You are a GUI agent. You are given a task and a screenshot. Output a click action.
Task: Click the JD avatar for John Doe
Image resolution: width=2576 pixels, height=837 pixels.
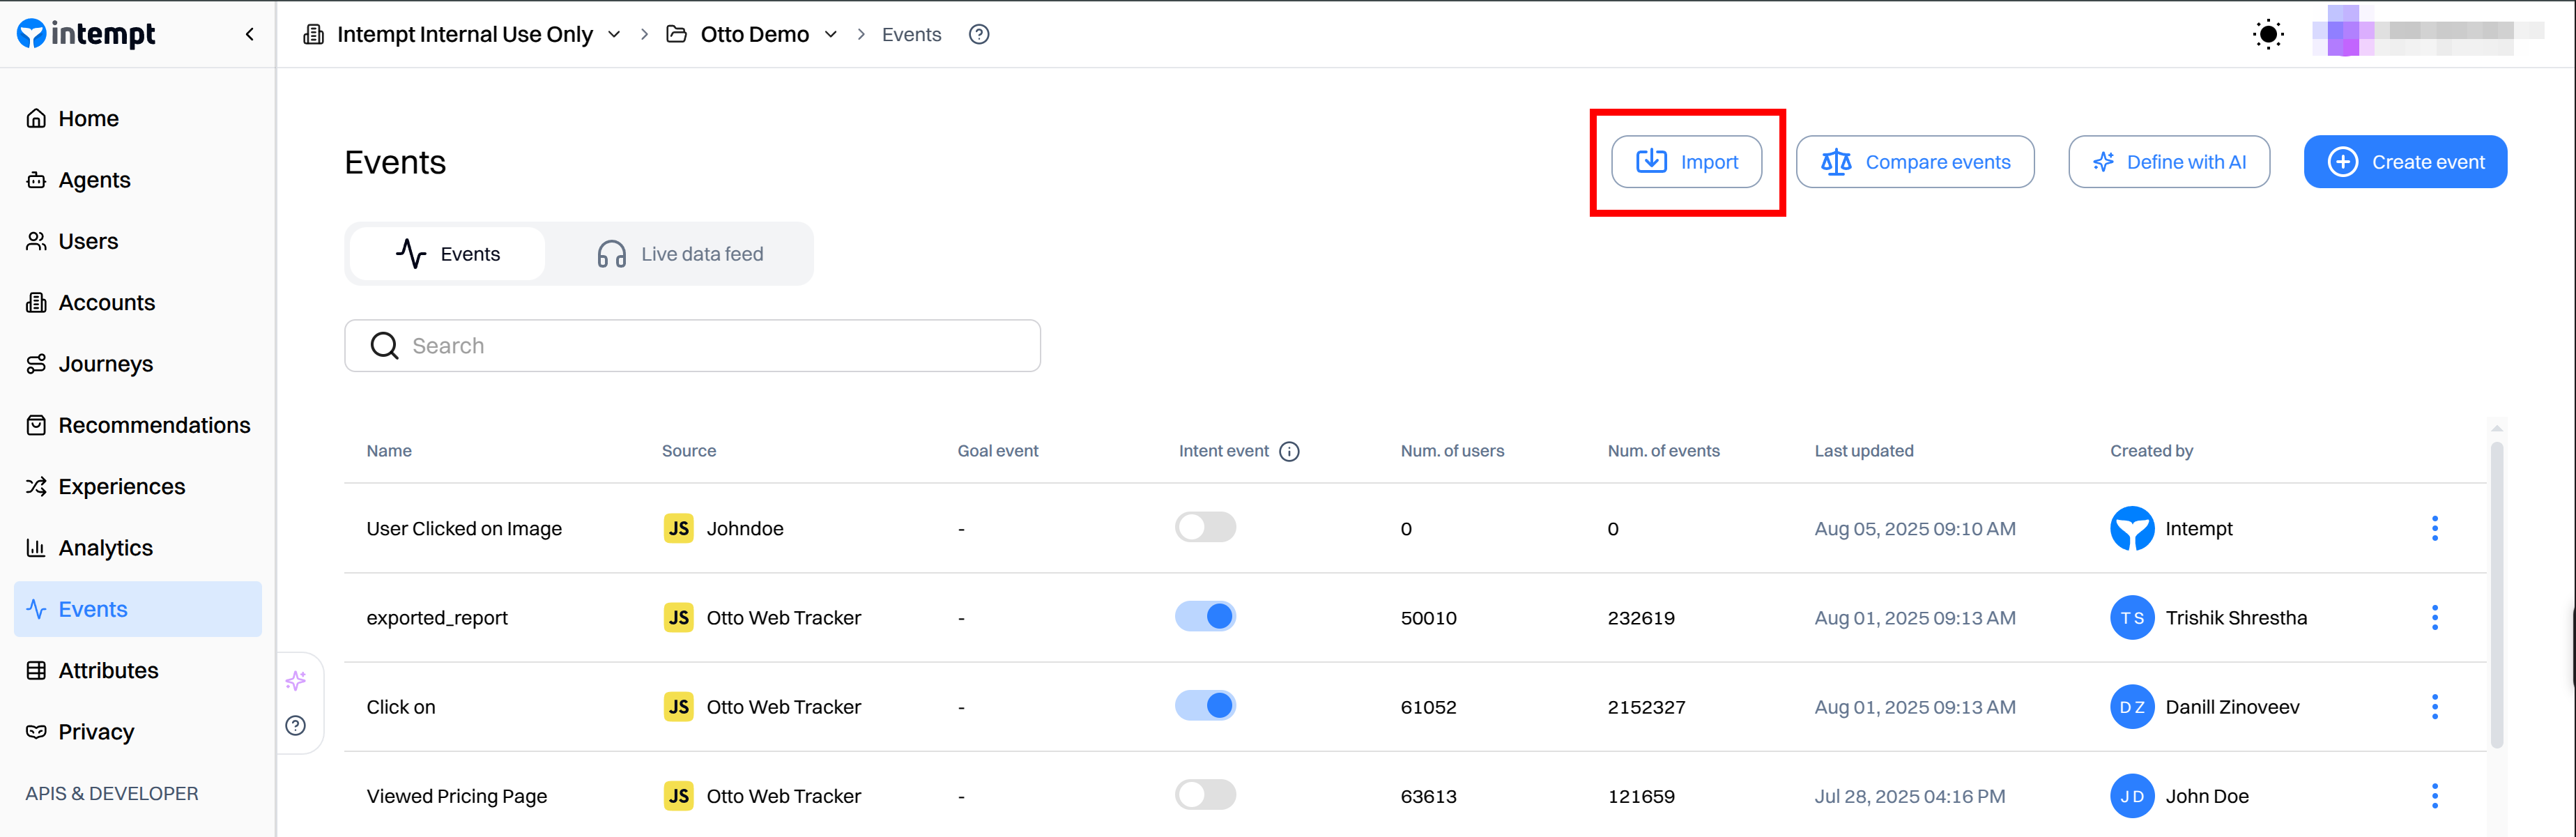[x=2131, y=796]
